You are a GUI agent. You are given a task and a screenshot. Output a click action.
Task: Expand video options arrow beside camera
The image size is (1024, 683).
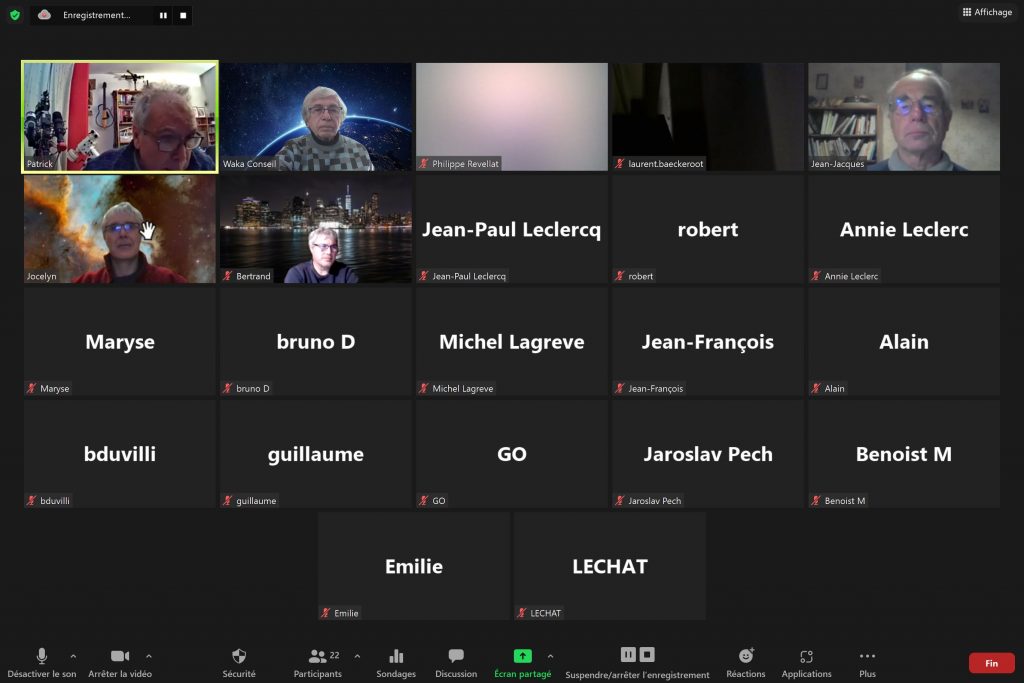point(149,656)
